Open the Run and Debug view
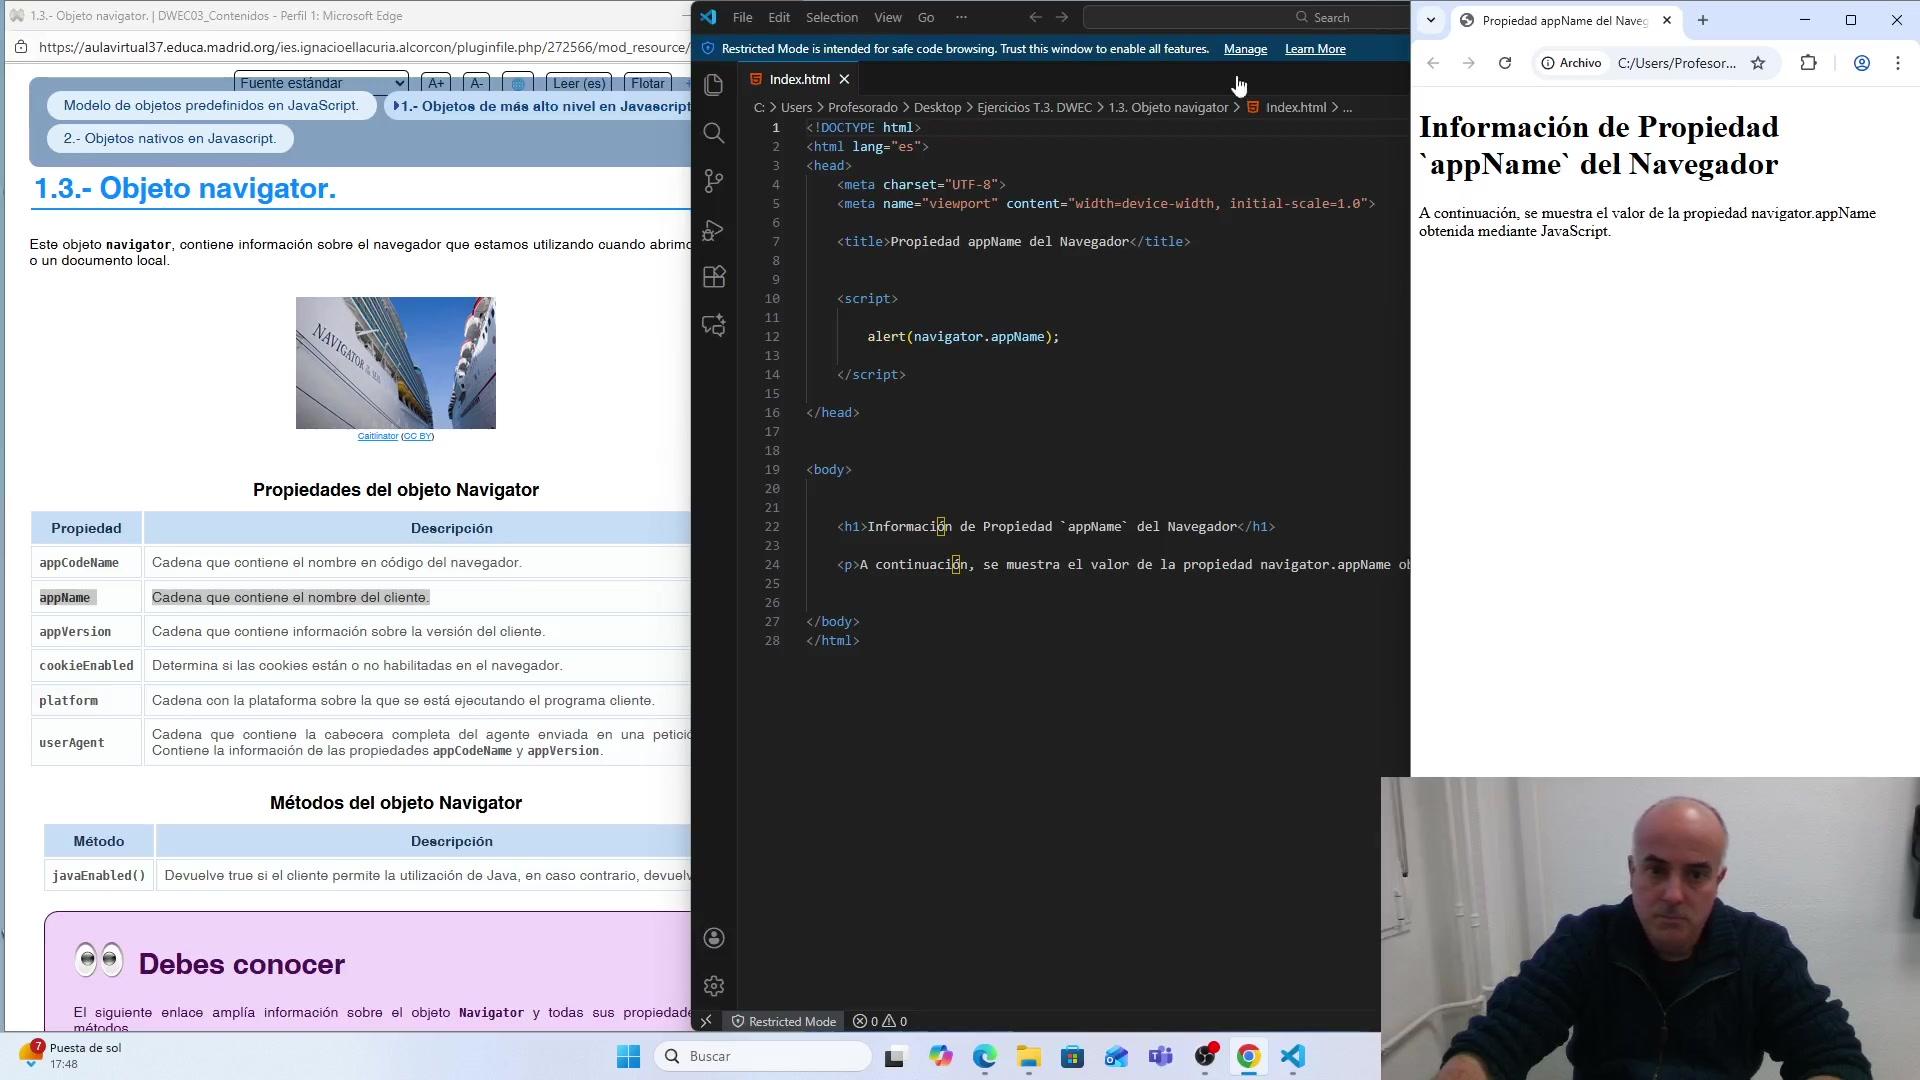Screen dimensions: 1920x1080 tap(714, 230)
